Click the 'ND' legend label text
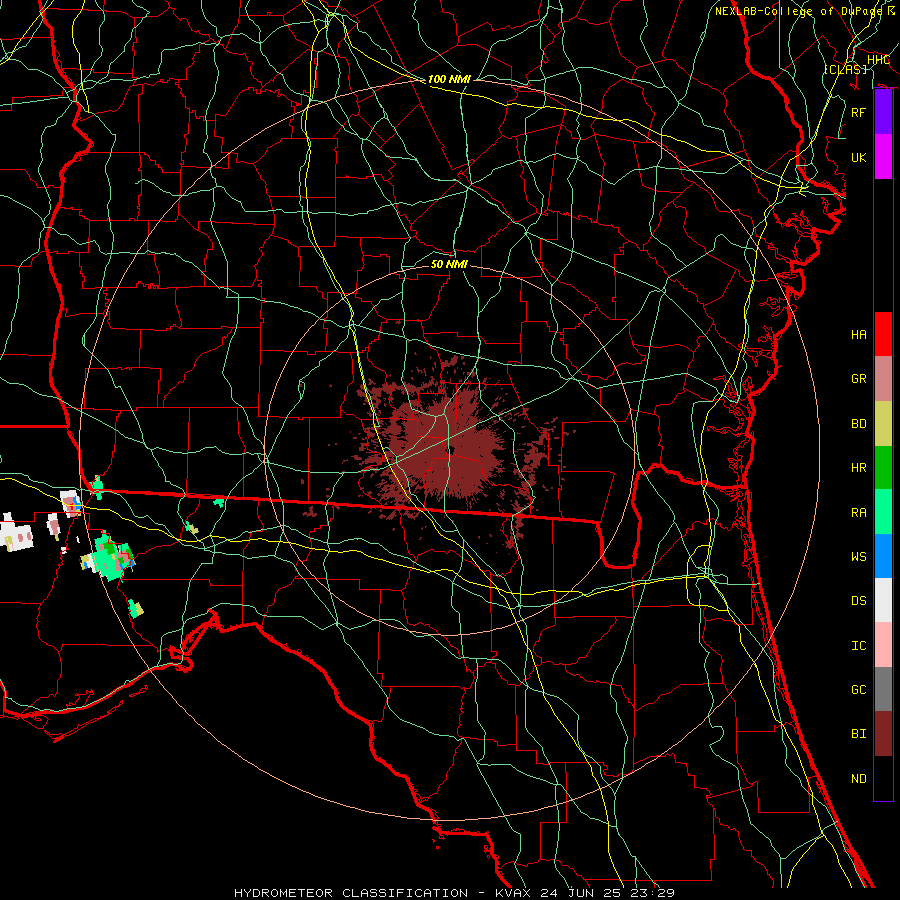The height and width of the screenshot is (900, 900). point(859,778)
